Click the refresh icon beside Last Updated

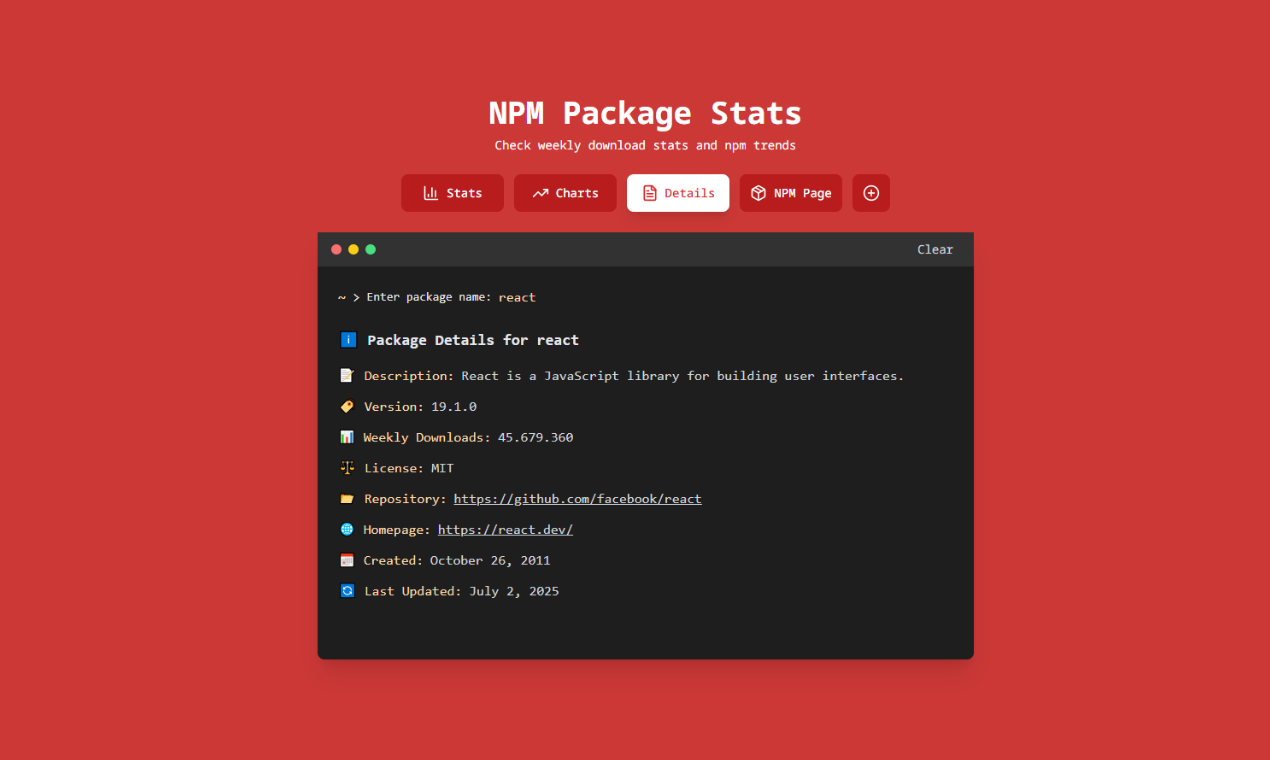point(347,591)
